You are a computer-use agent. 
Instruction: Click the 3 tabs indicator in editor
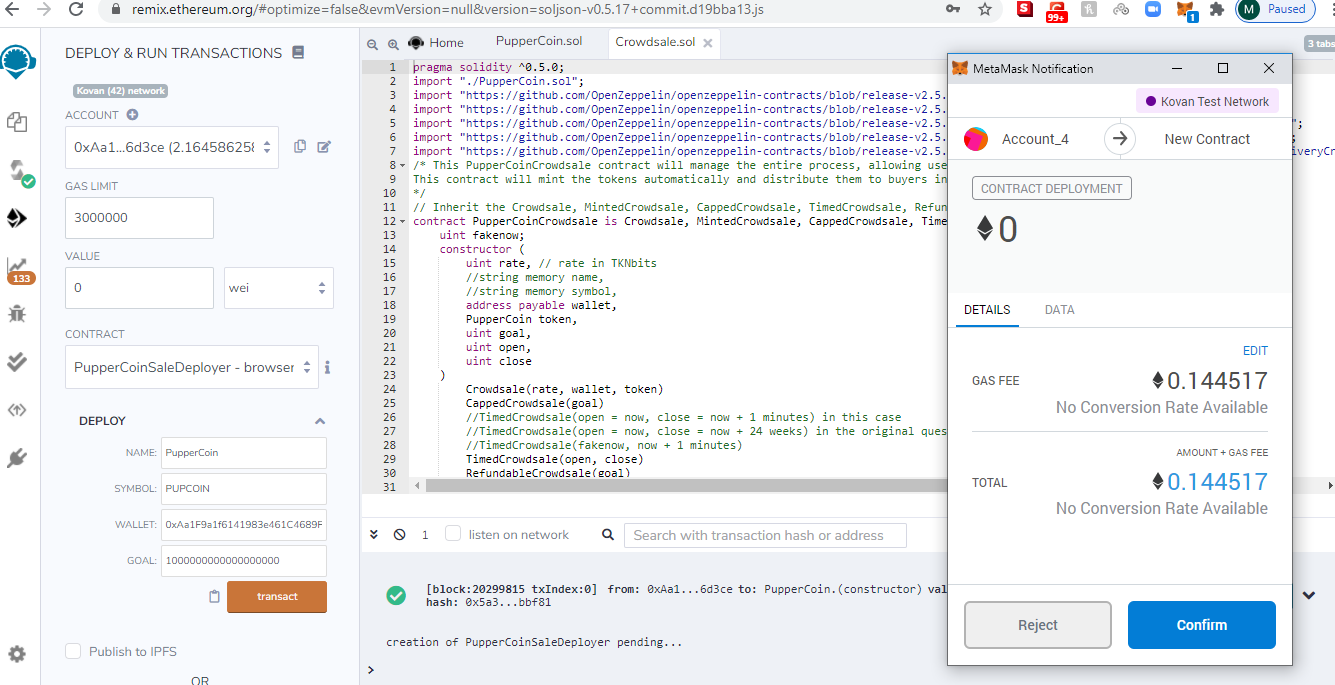point(1320,44)
